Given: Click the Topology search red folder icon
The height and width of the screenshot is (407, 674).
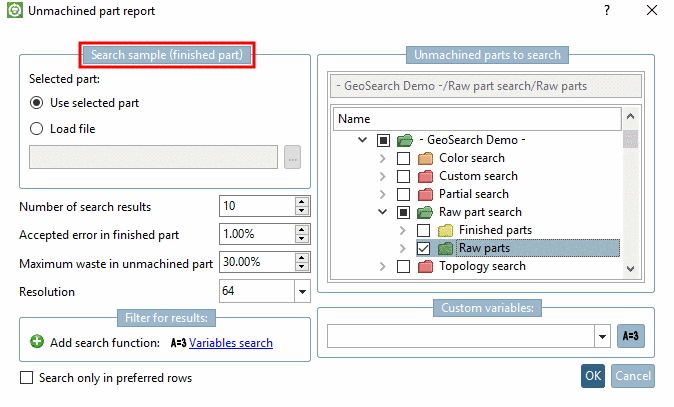Looking at the screenshot, I should point(425,266).
